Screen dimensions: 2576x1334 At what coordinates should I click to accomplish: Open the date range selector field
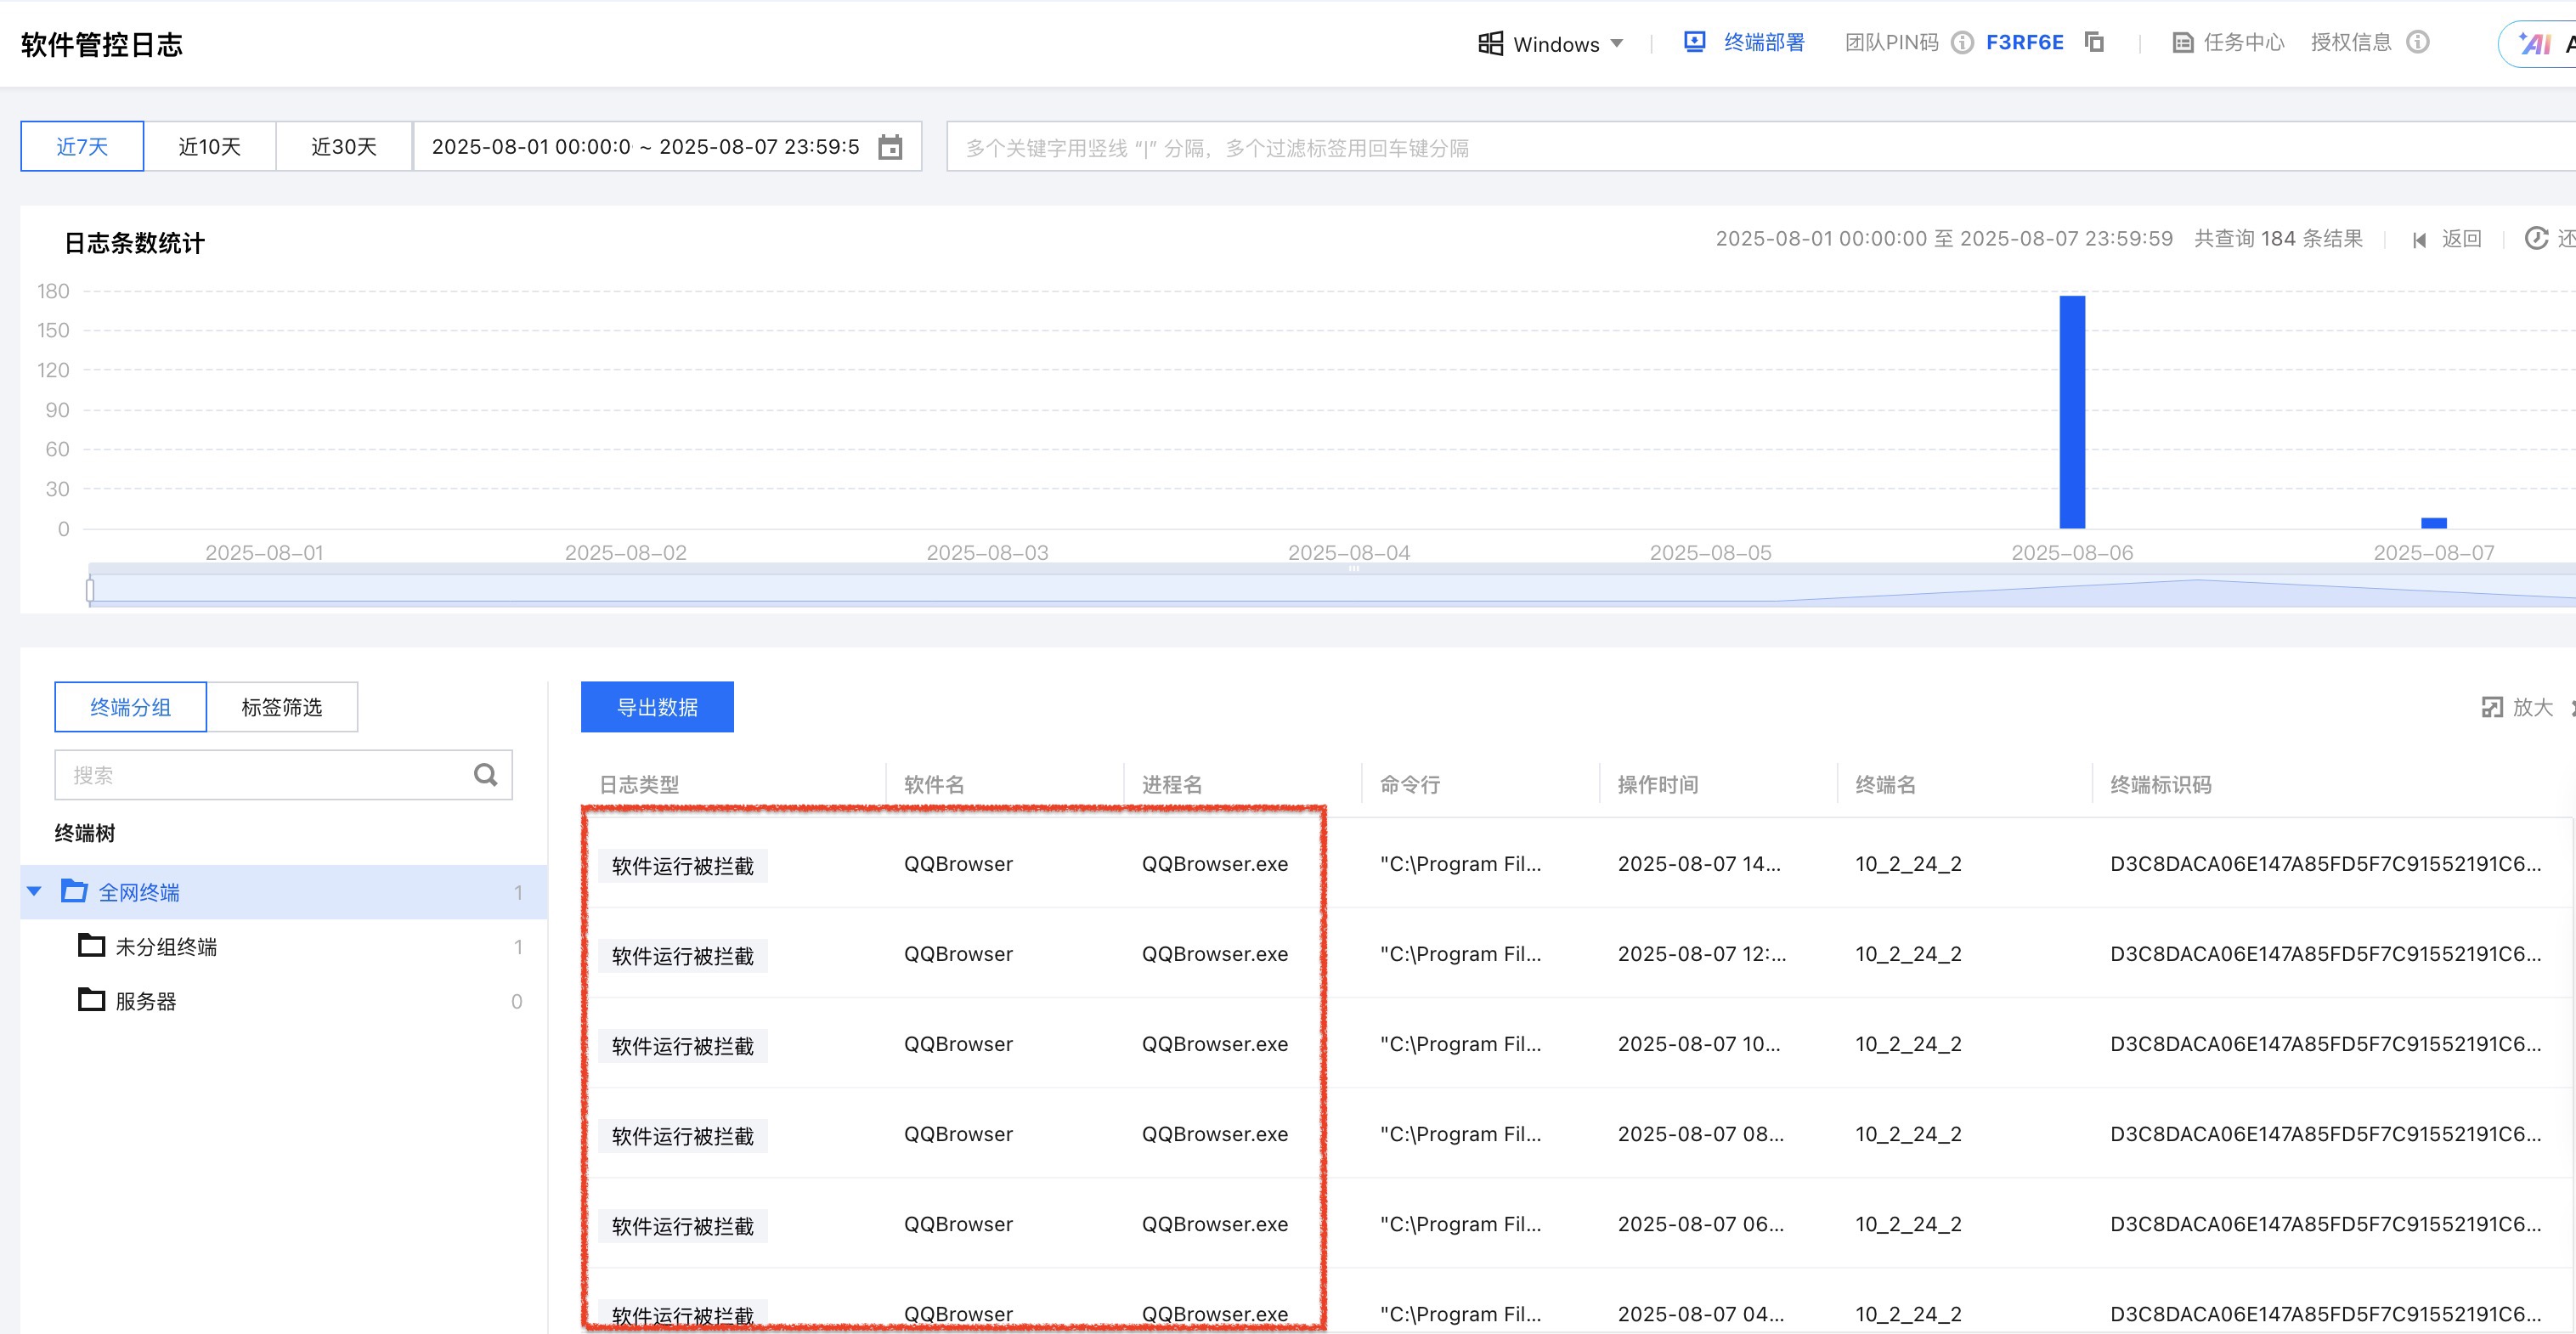(x=645, y=147)
